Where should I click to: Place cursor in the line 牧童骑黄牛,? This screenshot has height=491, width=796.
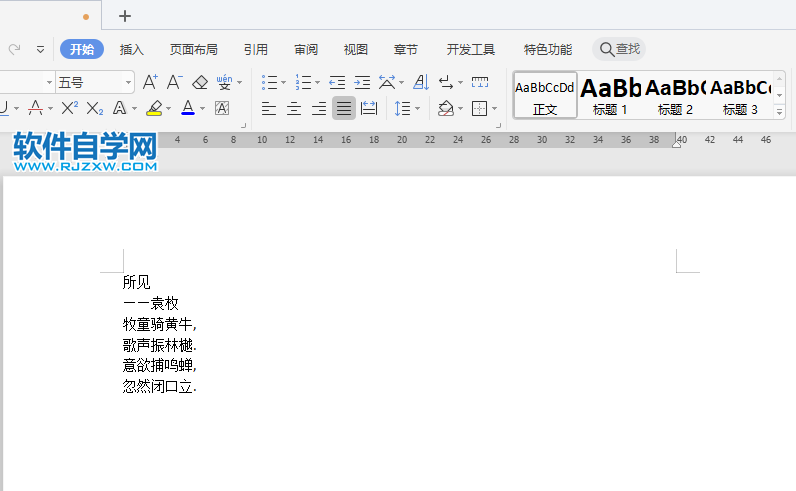pyautogui.click(x=159, y=324)
